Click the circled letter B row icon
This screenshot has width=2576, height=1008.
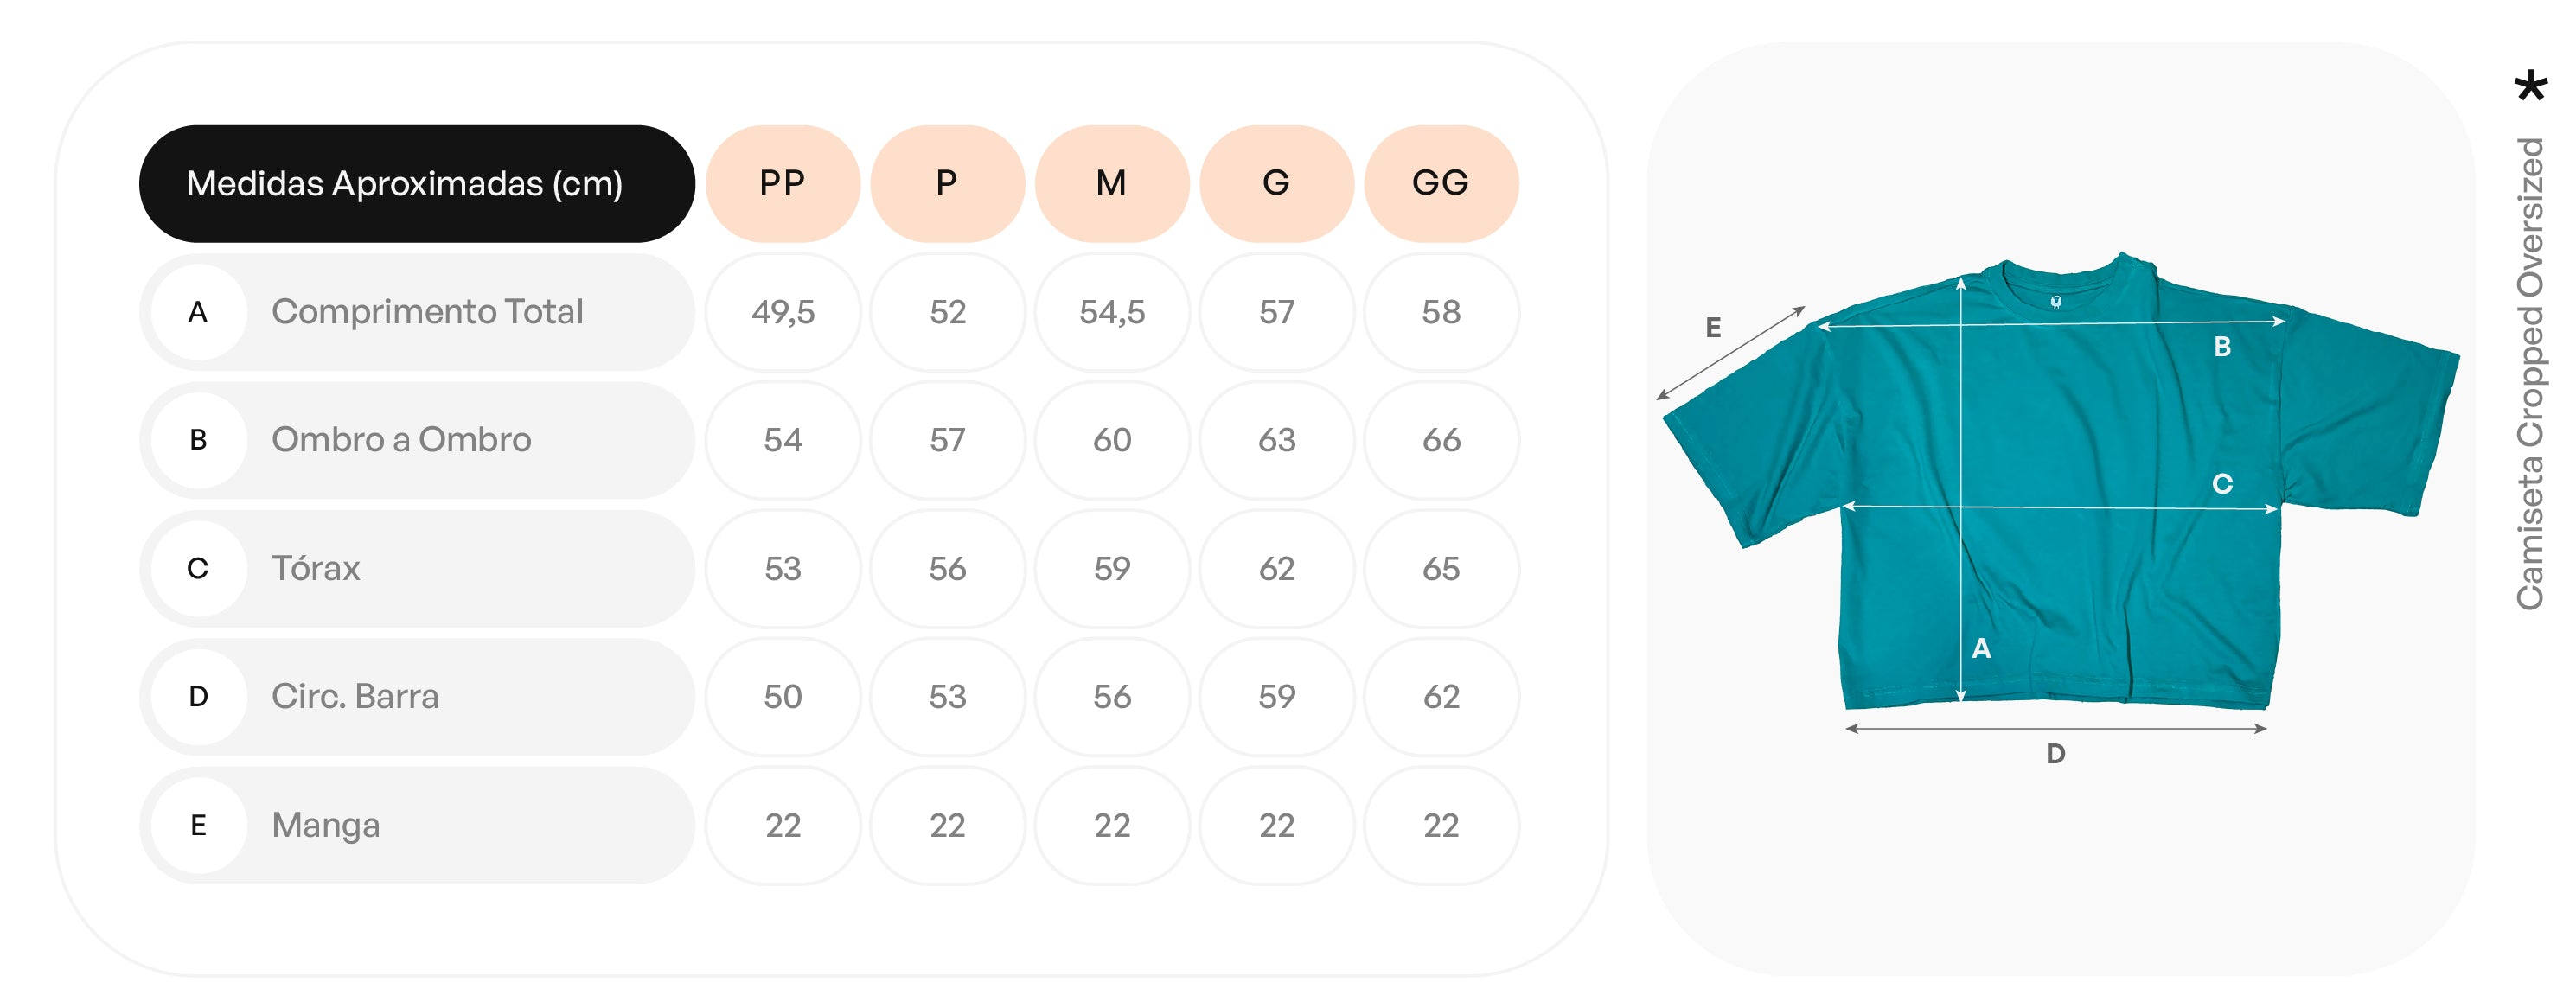[198, 440]
